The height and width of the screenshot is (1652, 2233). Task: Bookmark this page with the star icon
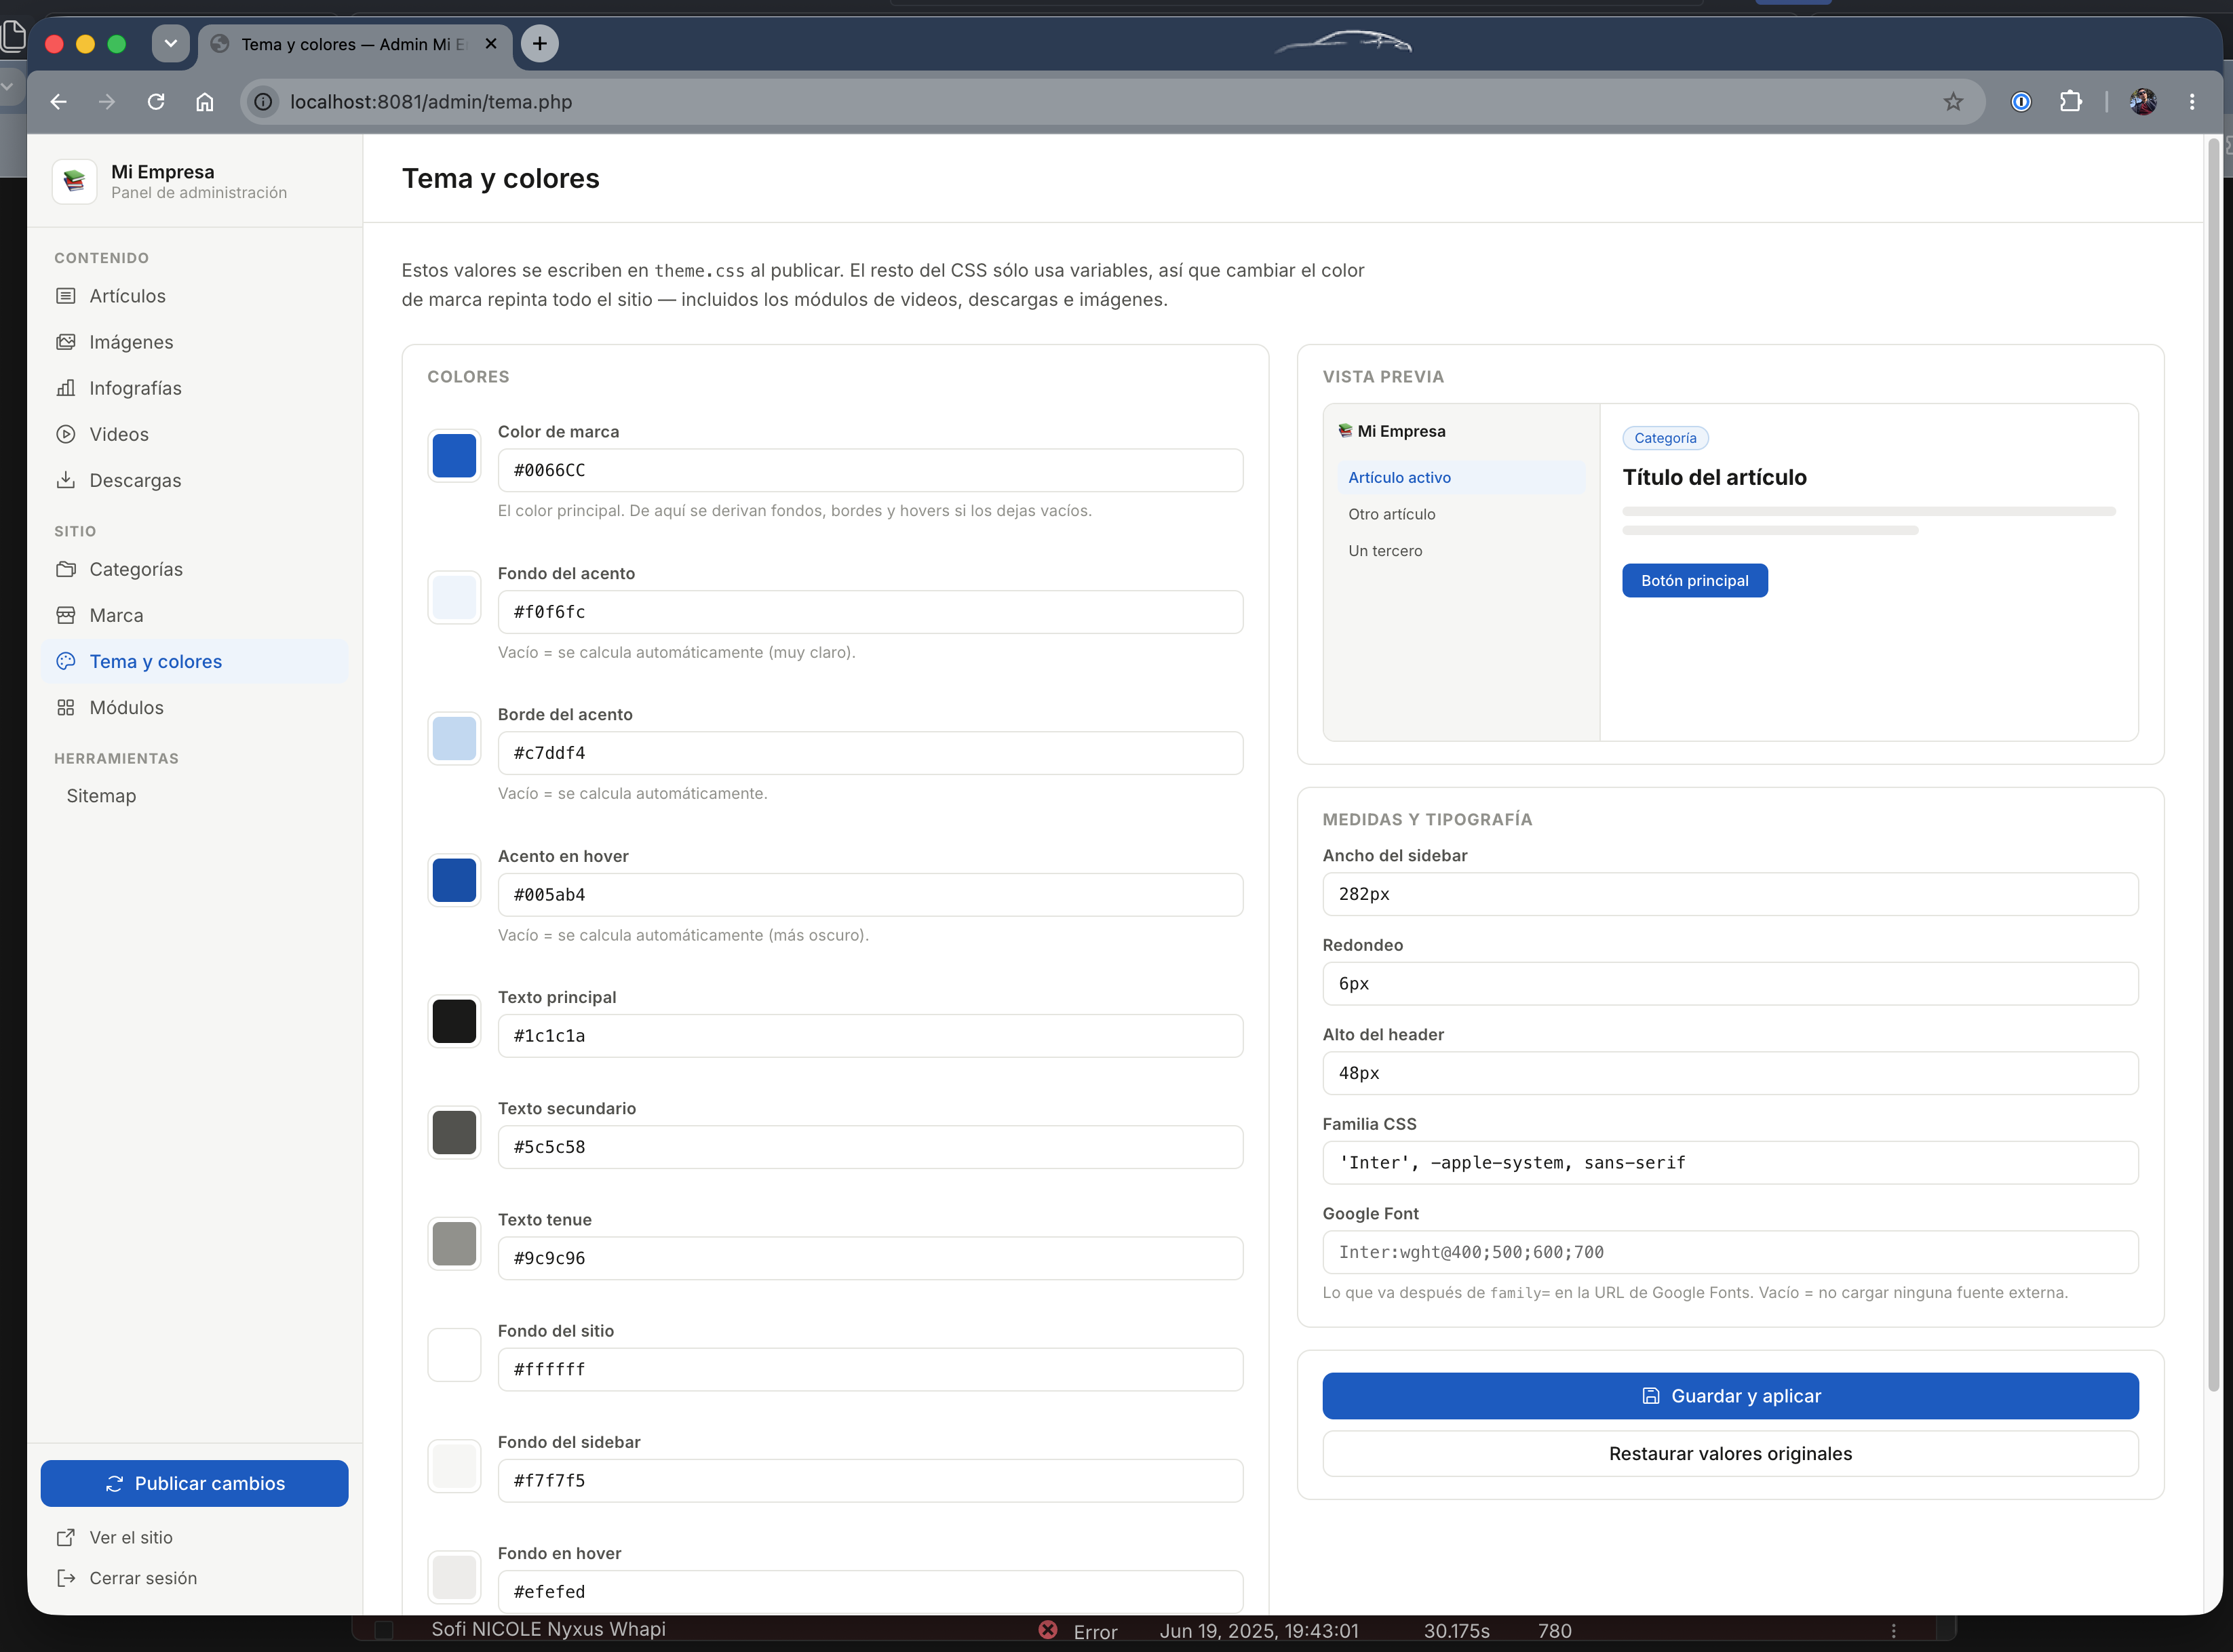pyautogui.click(x=1953, y=102)
